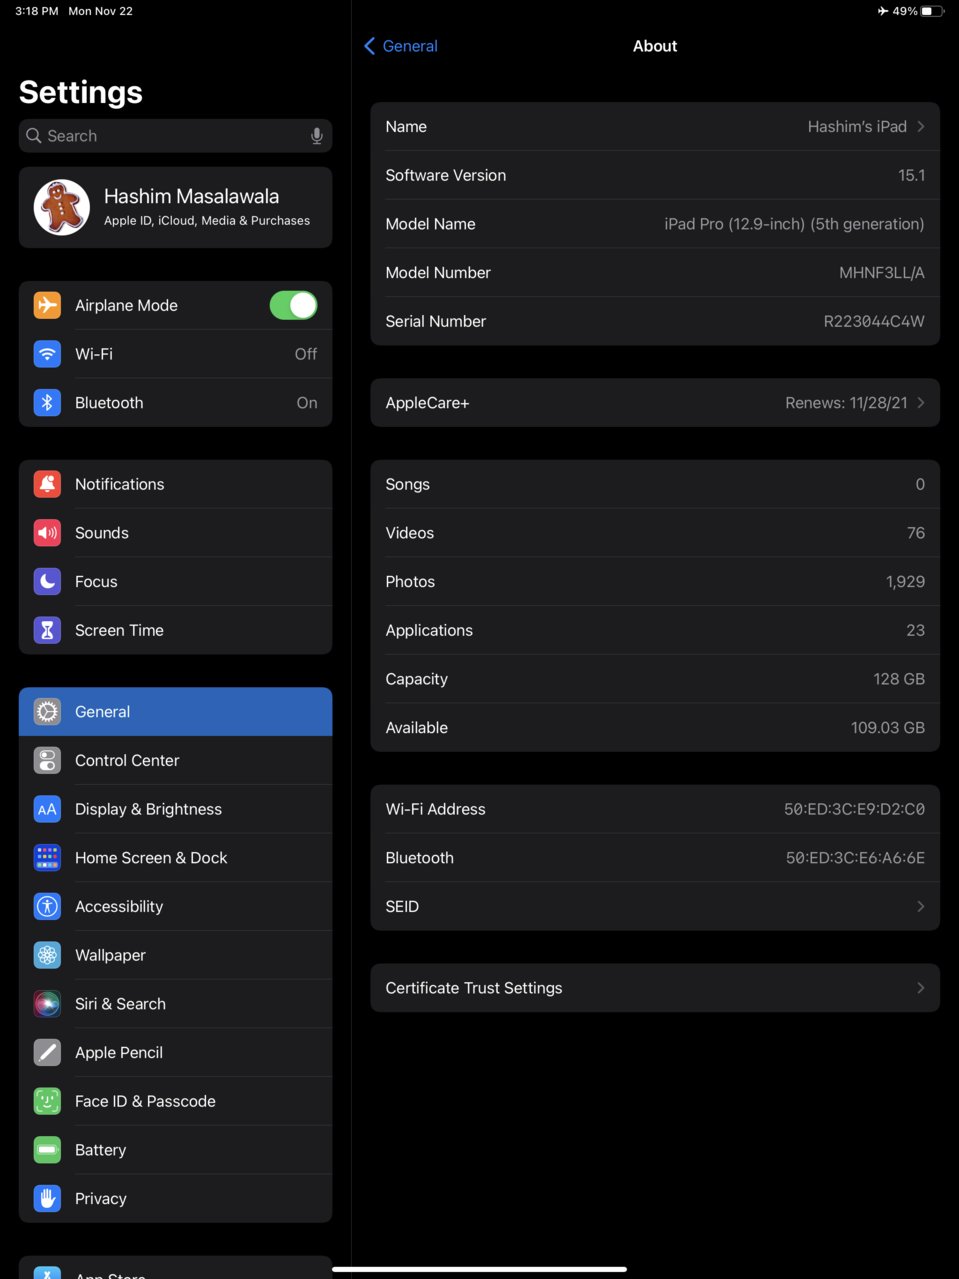
Task: Tap the Photos count 1,929
Action: (905, 582)
